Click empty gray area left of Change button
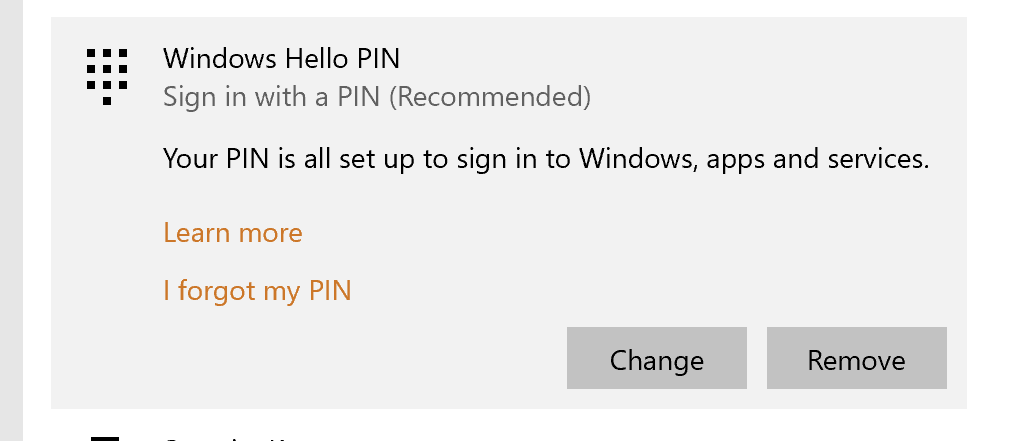The width and height of the screenshot is (1016, 441). (x=350, y=360)
